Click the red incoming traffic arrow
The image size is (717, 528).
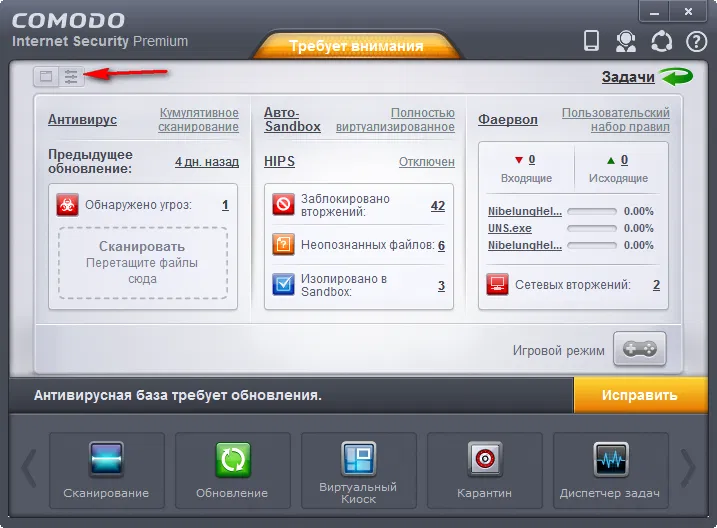click(x=518, y=160)
